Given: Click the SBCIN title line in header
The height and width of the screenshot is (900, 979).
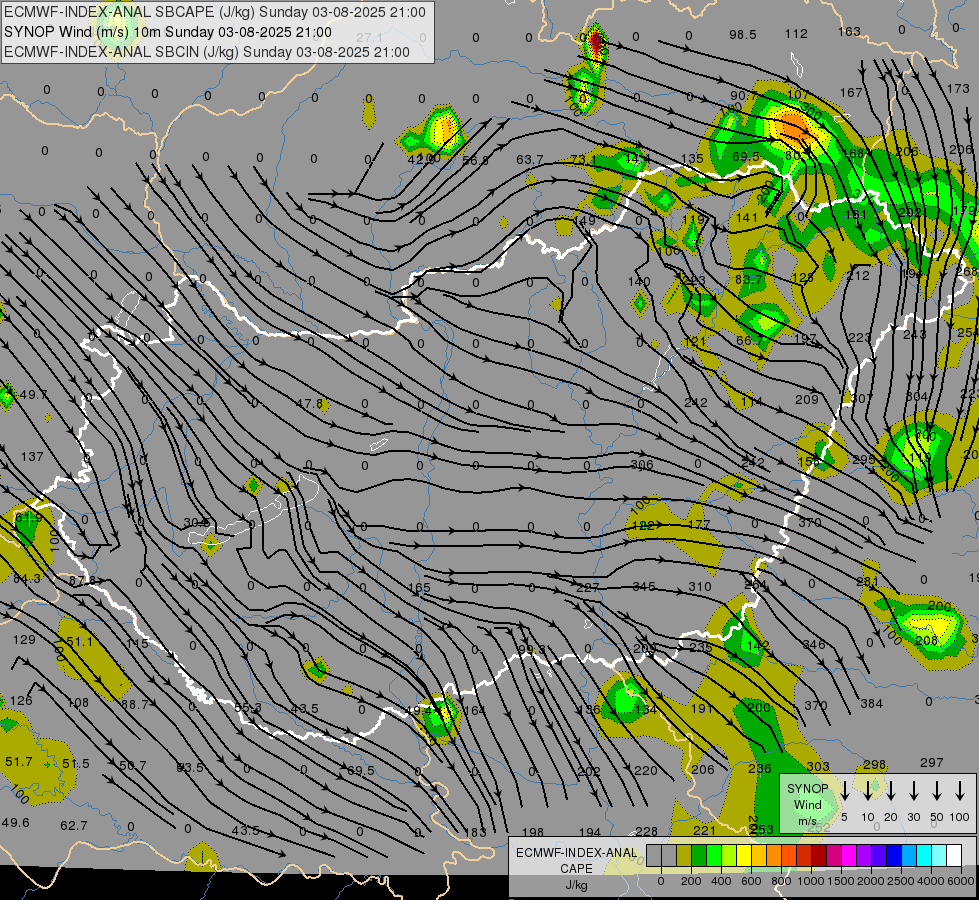Looking at the screenshot, I should click(207, 52).
